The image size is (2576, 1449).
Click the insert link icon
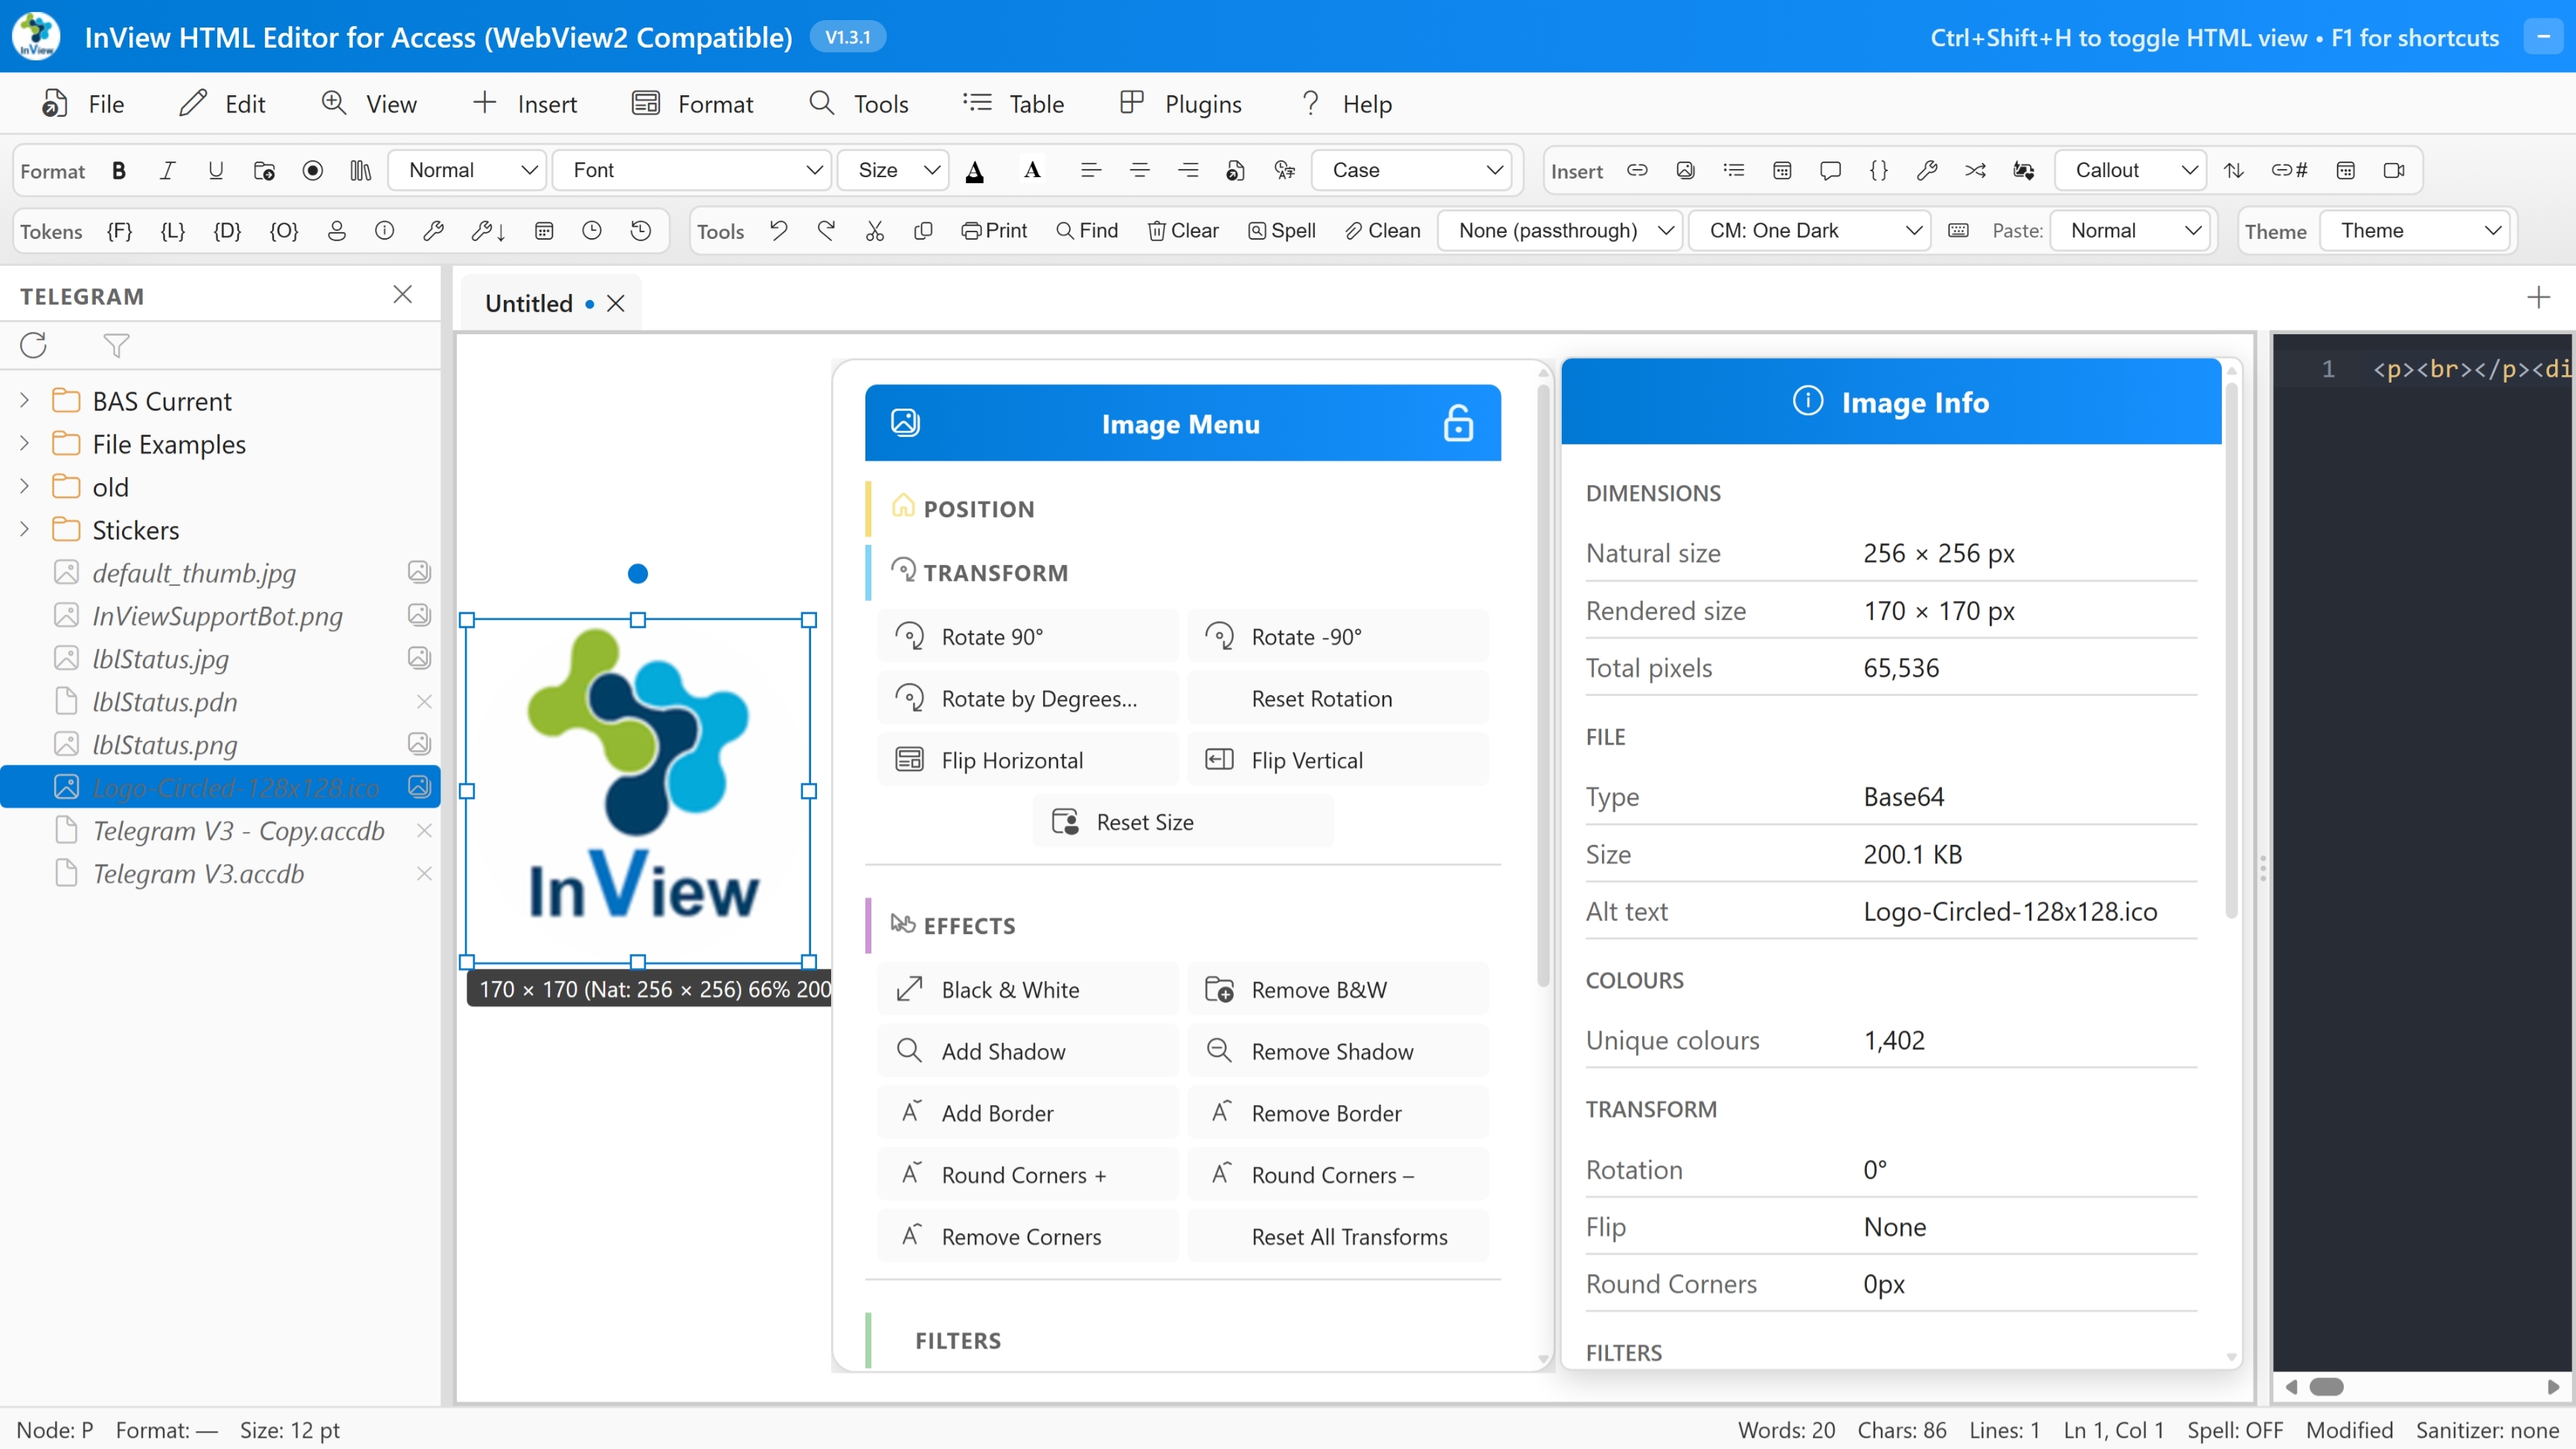[x=1637, y=170]
